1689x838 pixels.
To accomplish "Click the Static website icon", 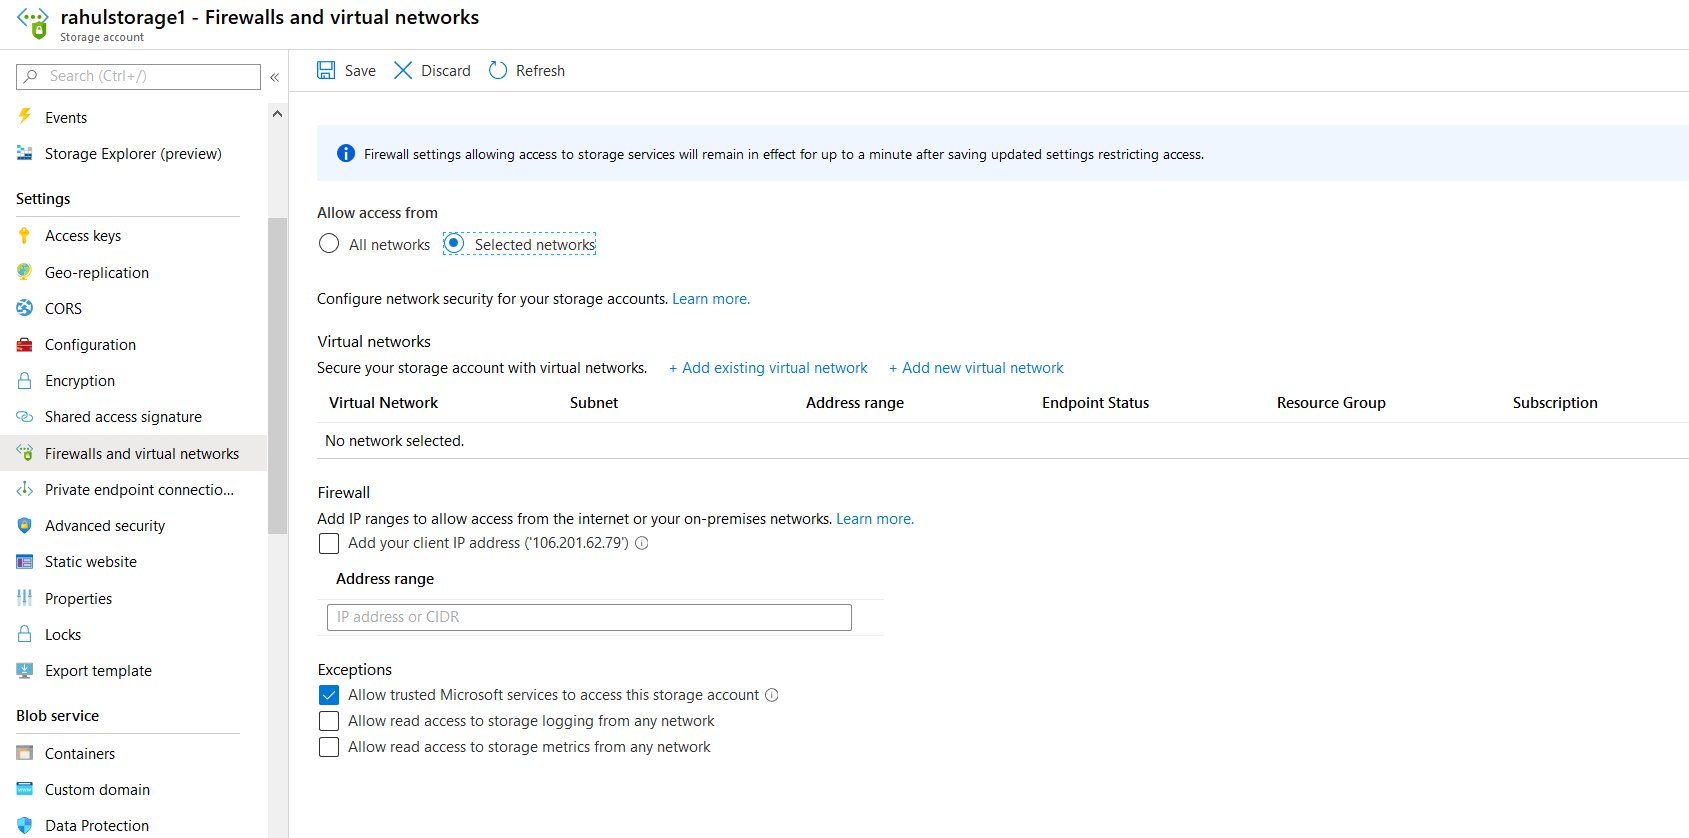I will pyautogui.click(x=25, y=561).
